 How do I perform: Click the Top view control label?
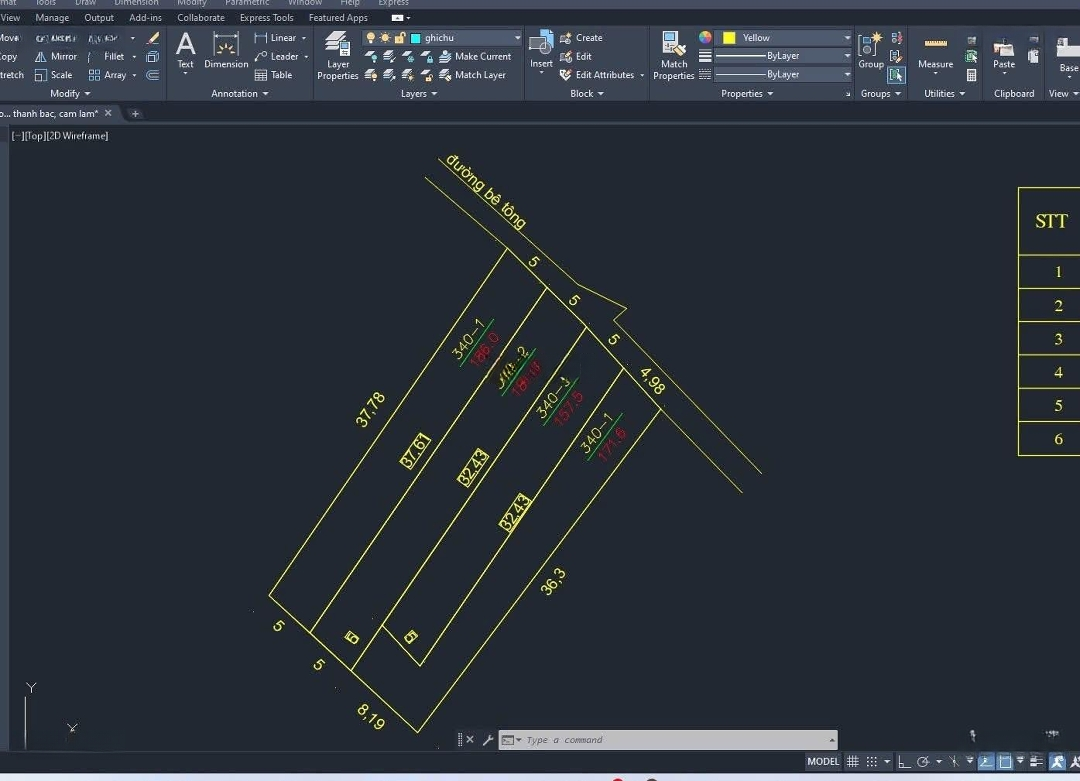(36, 136)
